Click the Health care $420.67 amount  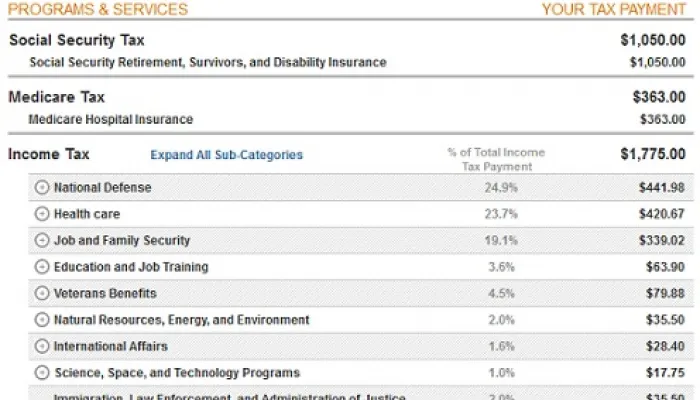(x=662, y=214)
